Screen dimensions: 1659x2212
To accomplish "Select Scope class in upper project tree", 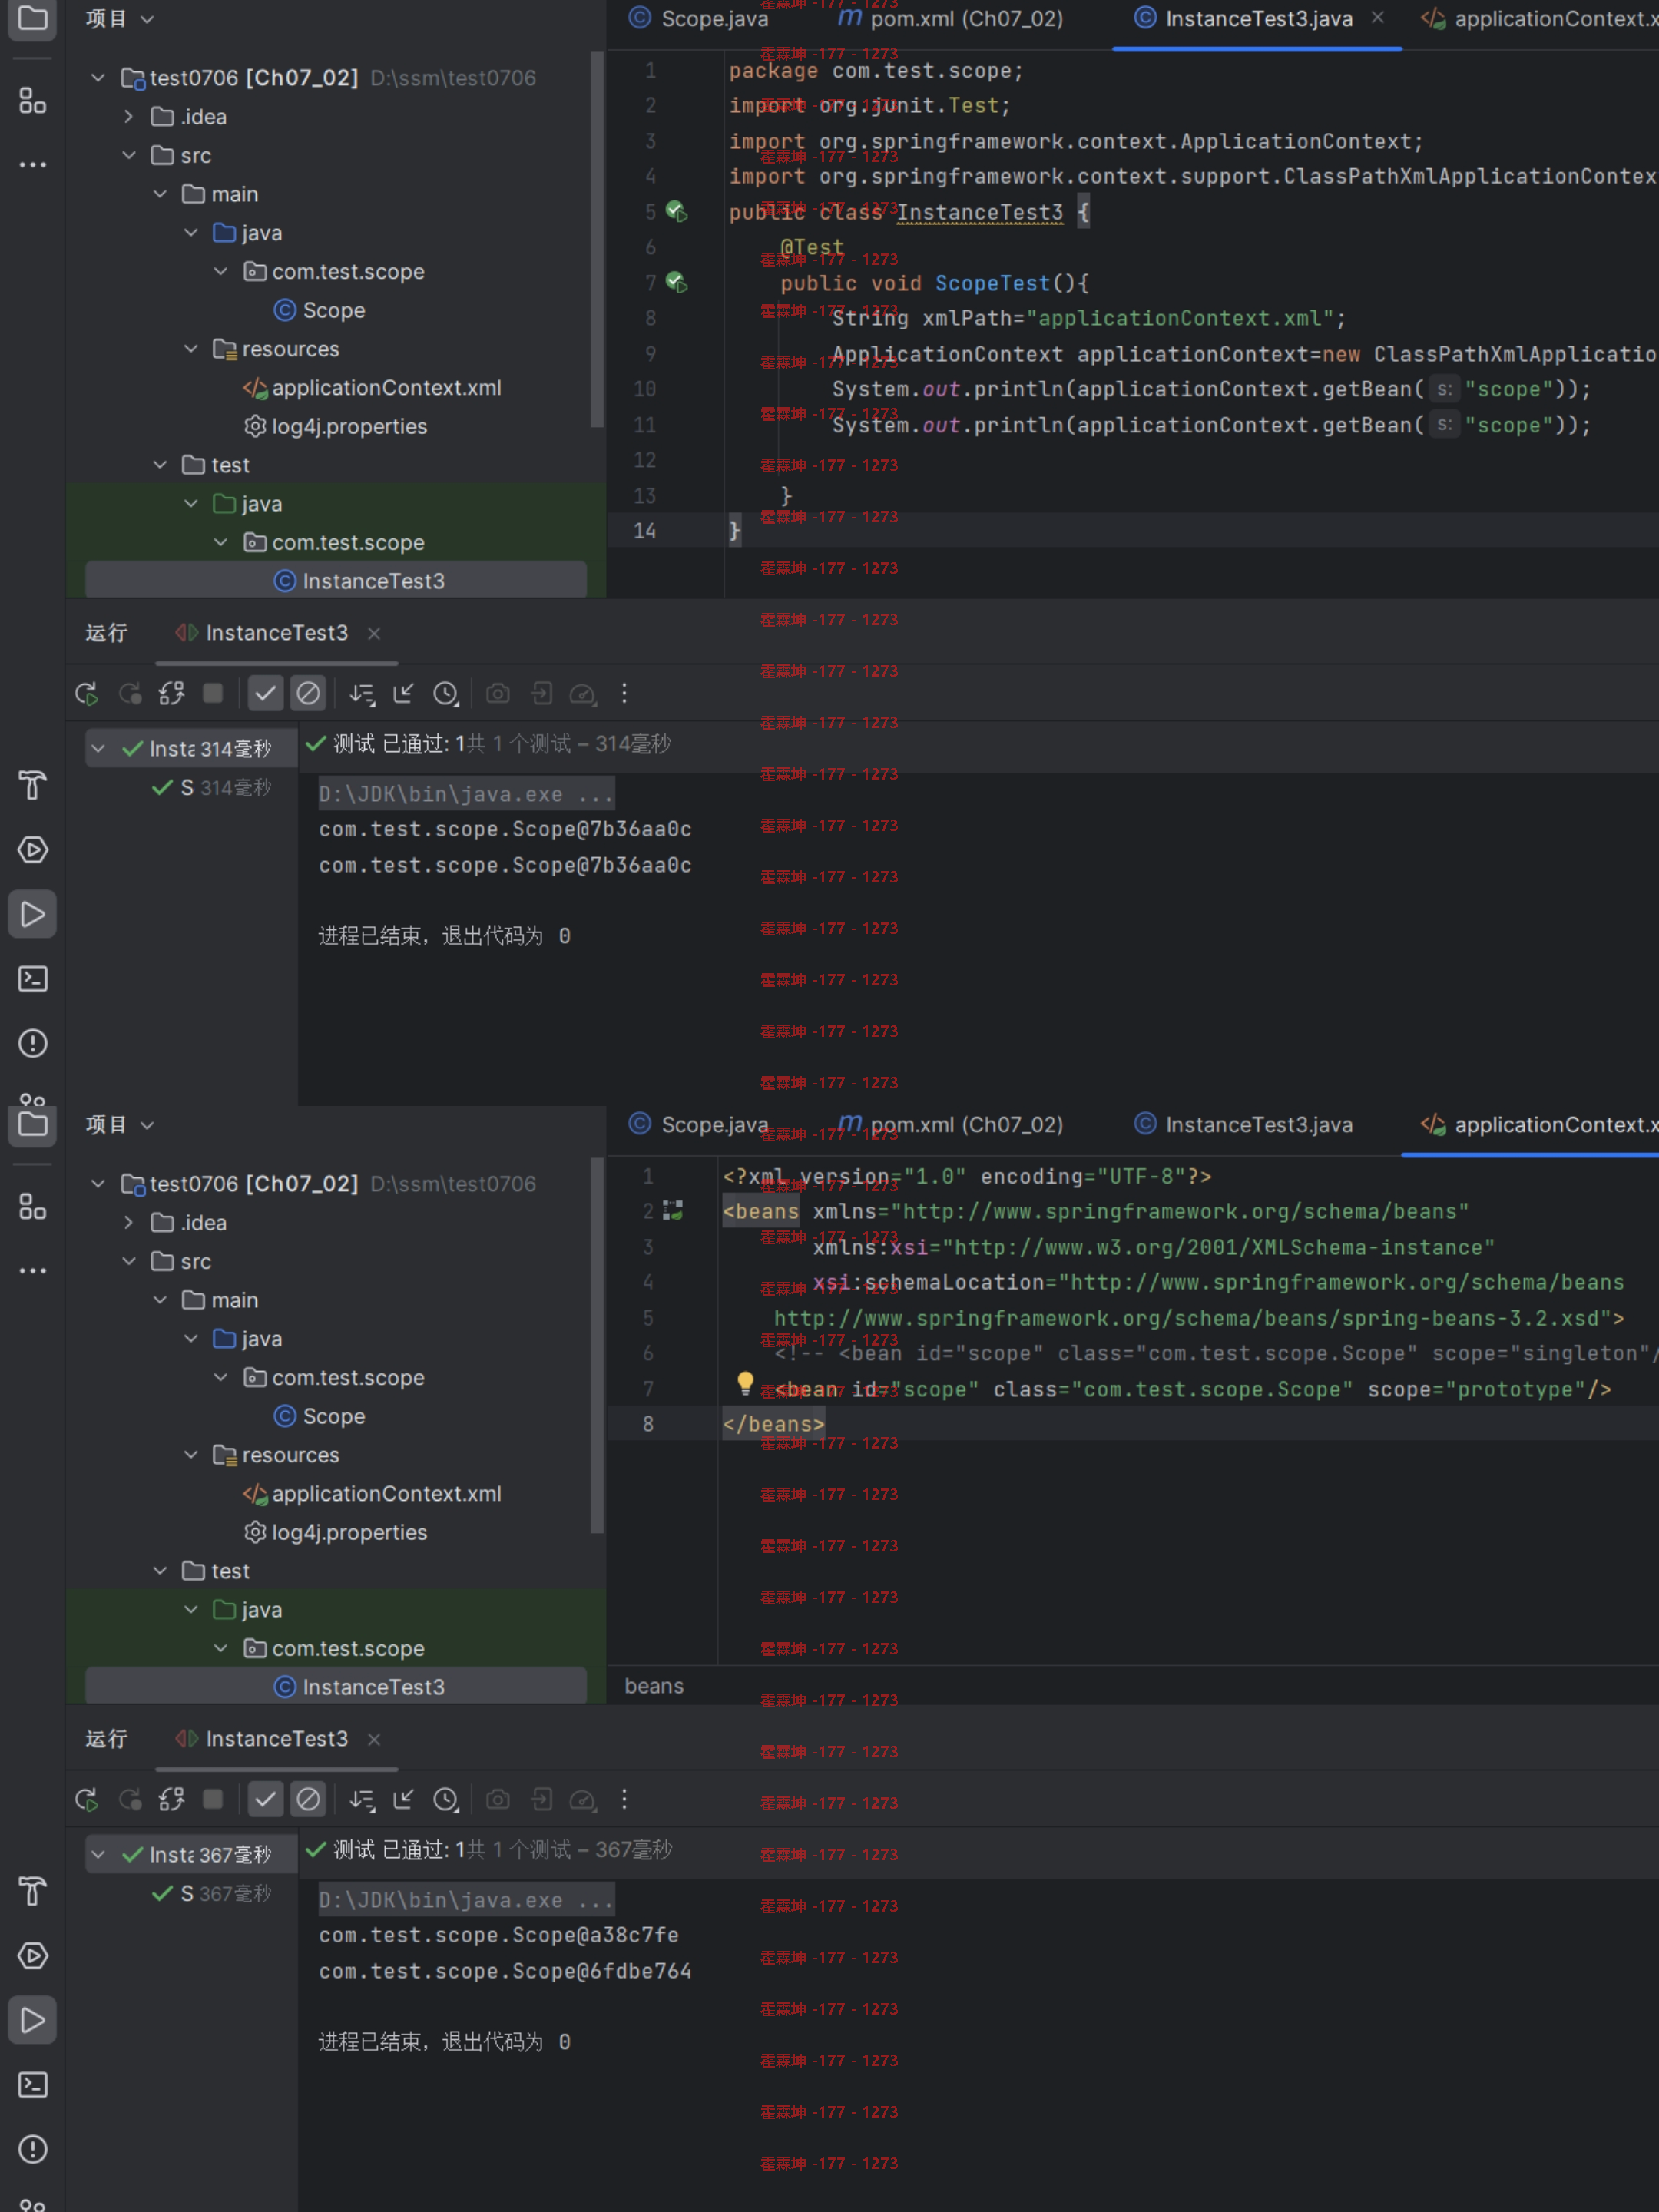I will click(x=319, y=310).
